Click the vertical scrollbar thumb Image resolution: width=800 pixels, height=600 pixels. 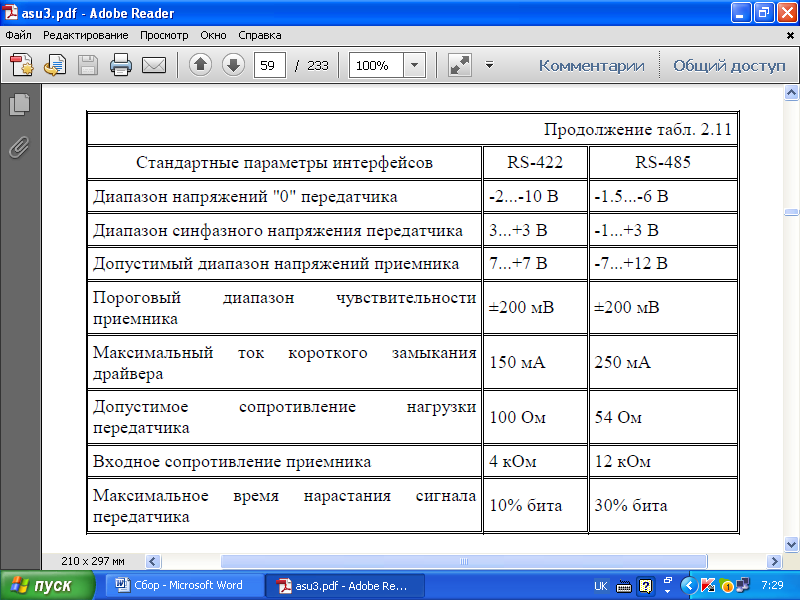point(791,212)
